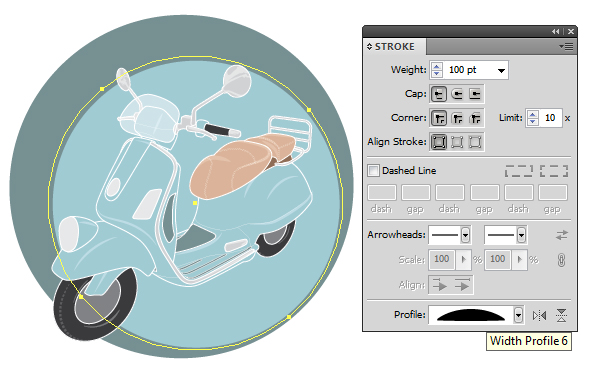Align stroke to center

coord(439,142)
